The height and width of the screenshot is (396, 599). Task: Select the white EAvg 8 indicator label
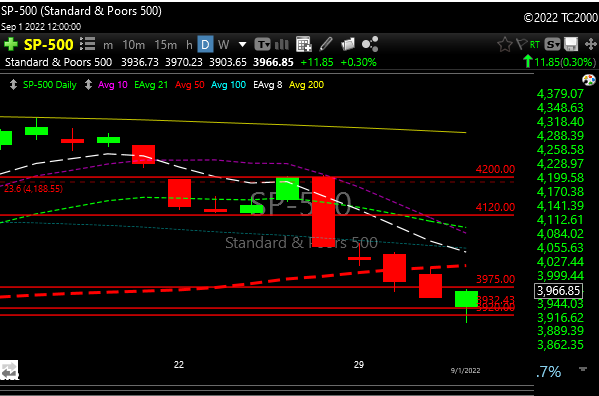[267, 85]
